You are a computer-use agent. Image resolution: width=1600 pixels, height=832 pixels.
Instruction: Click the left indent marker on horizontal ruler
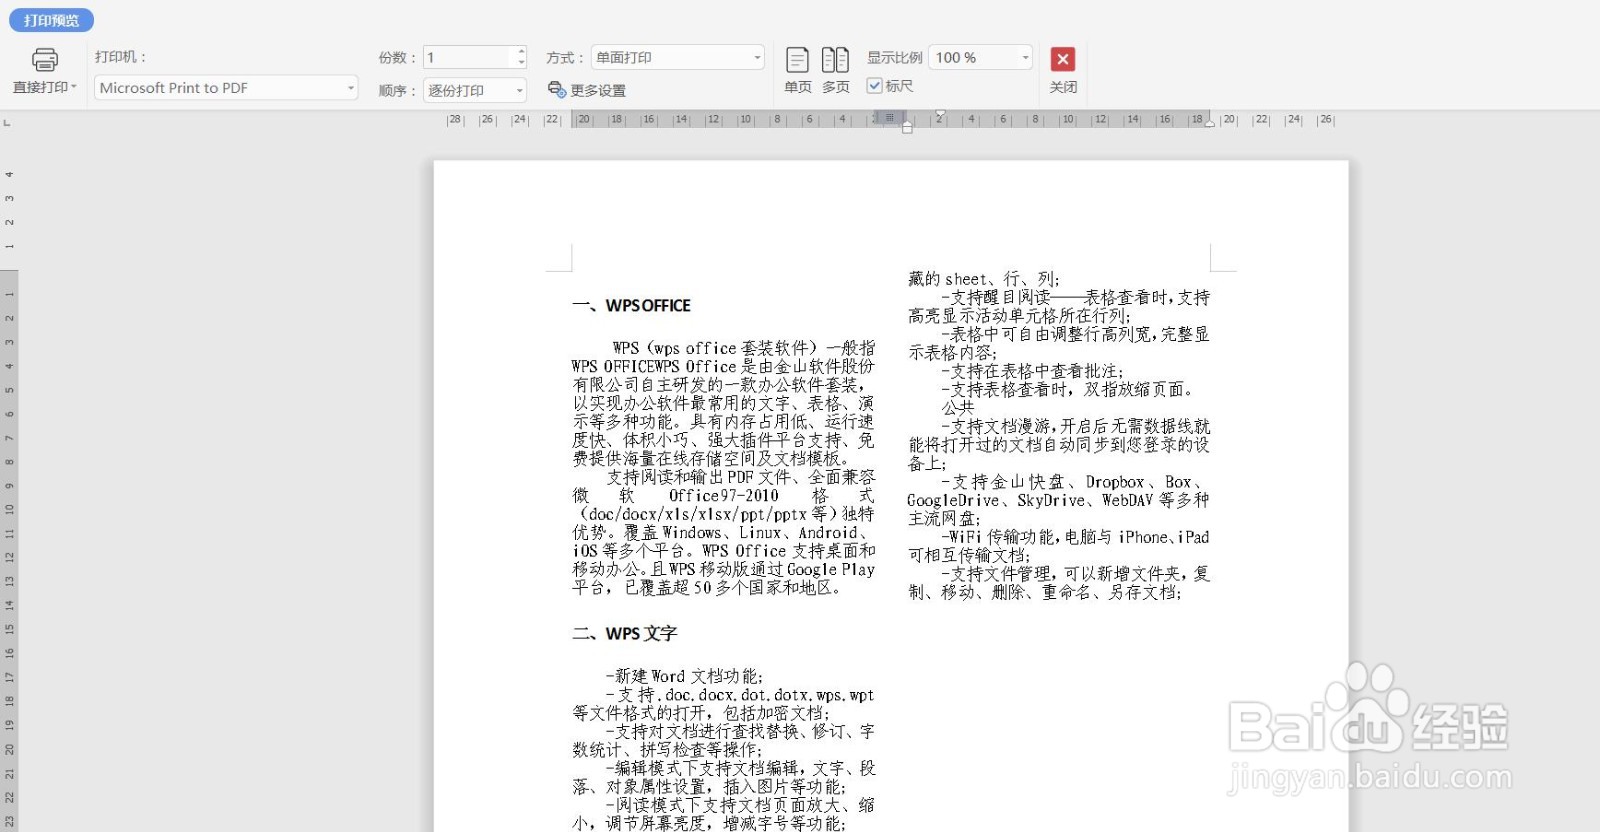click(907, 126)
